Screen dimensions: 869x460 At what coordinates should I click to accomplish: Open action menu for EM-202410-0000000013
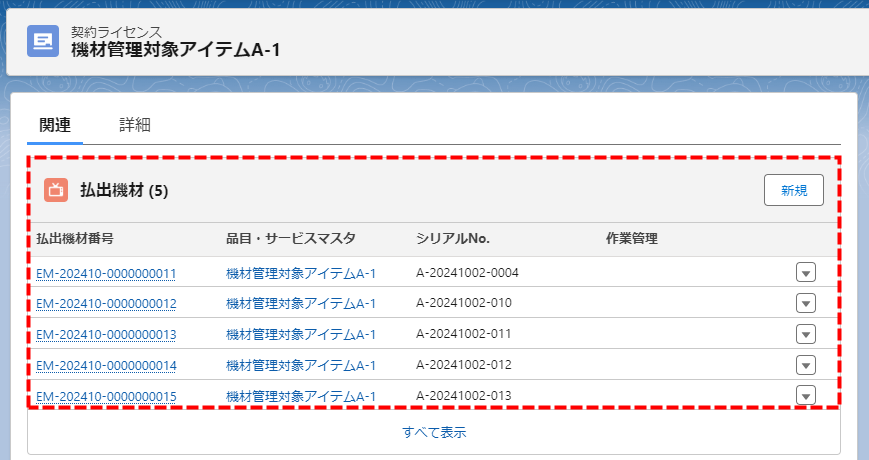[x=806, y=334]
